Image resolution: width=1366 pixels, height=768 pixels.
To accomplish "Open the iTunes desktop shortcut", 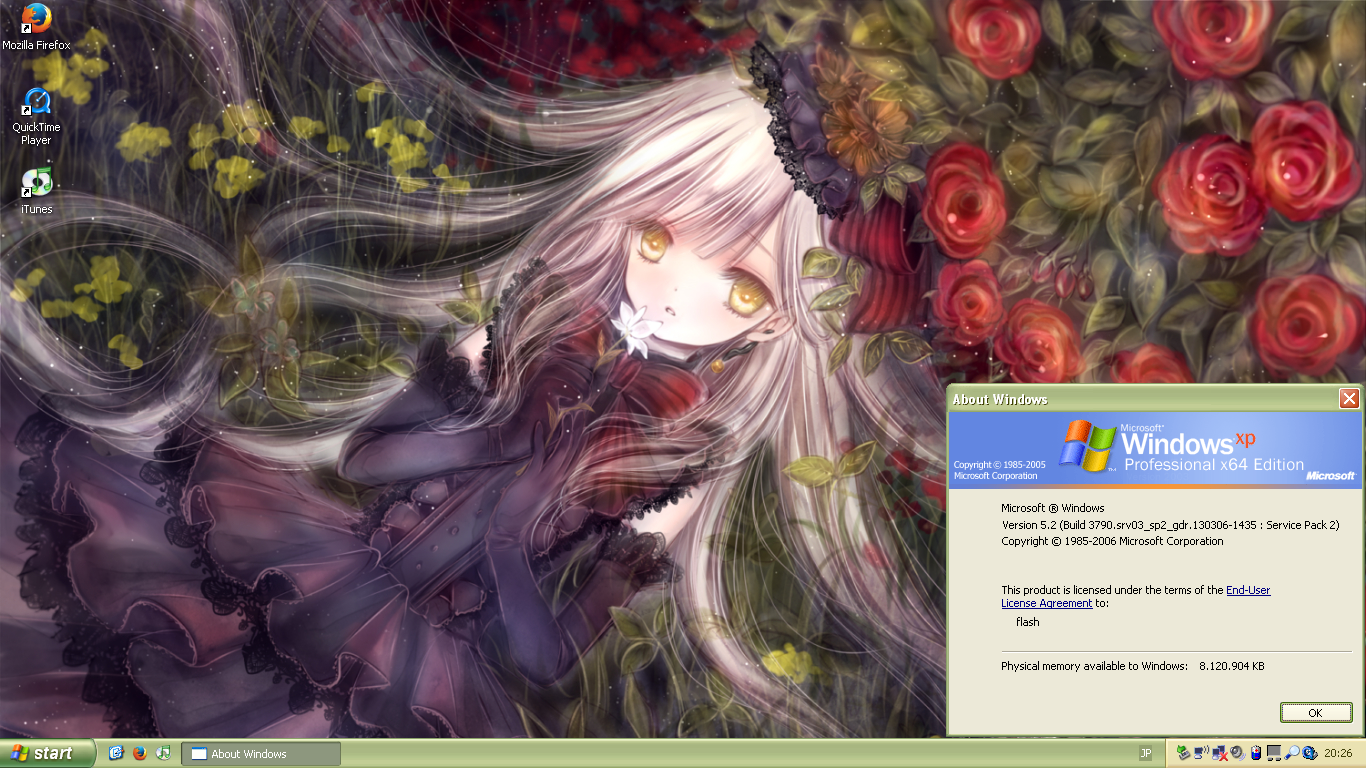I will 36,190.
